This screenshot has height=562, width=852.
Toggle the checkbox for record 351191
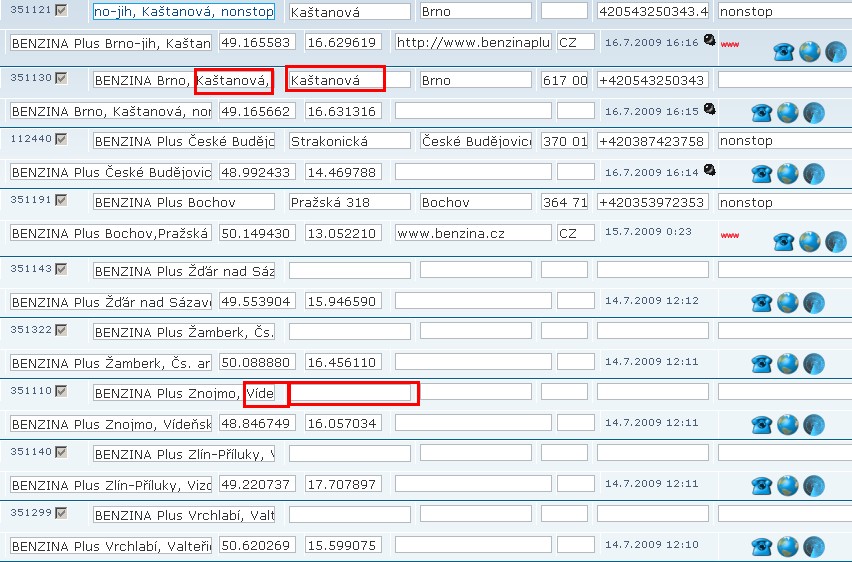[61, 200]
